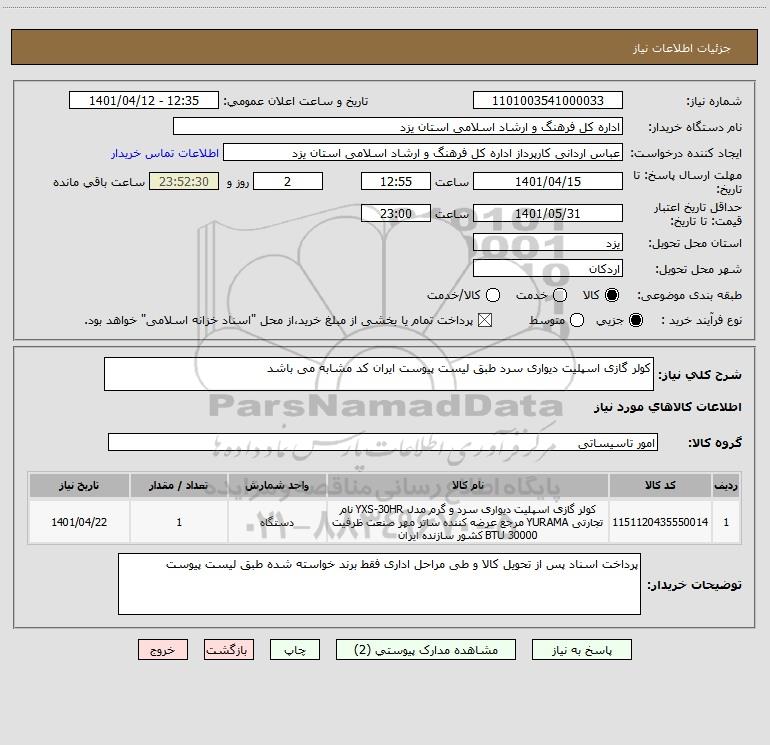Open the اطلاعات تماس خریدار link
The height and width of the screenshot is (745, 770).
[x=165, y=153]
